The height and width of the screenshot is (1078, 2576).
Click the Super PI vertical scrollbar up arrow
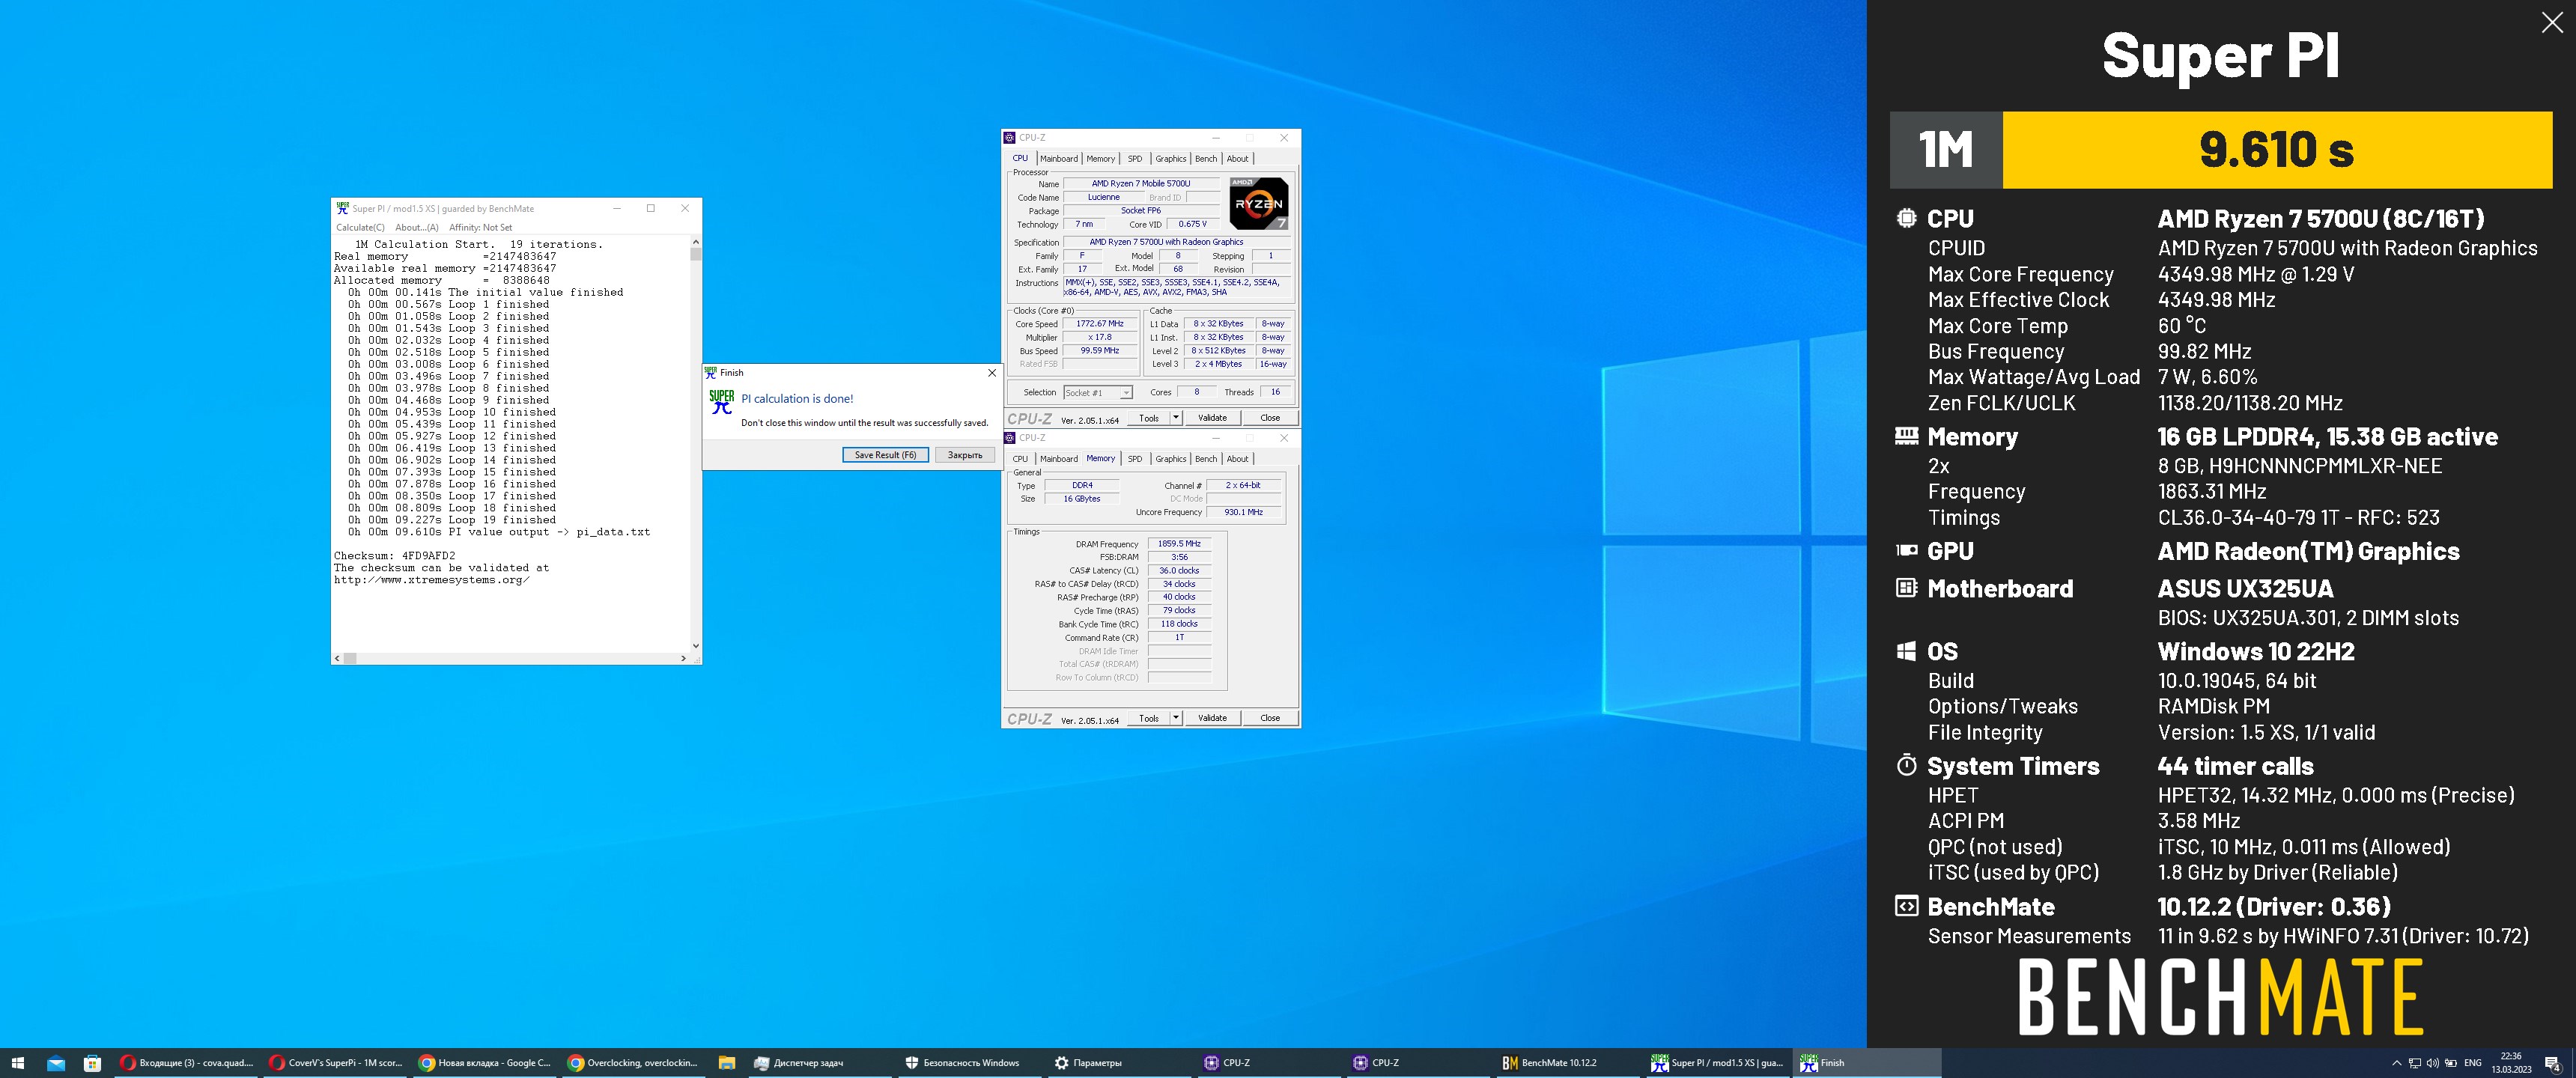coord(695,242)
